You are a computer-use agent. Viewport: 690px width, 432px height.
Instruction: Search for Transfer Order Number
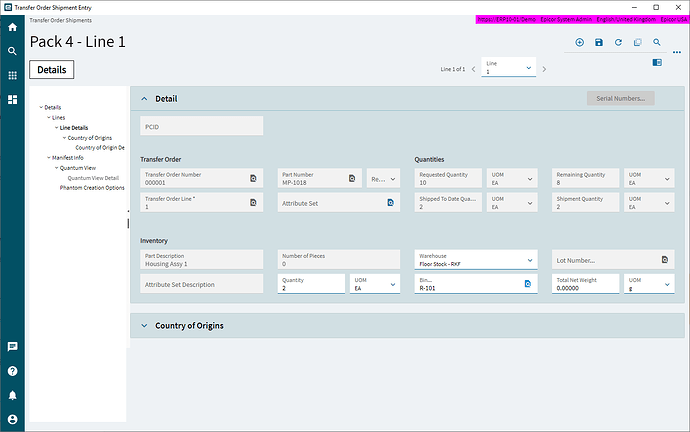coord(253,178)
